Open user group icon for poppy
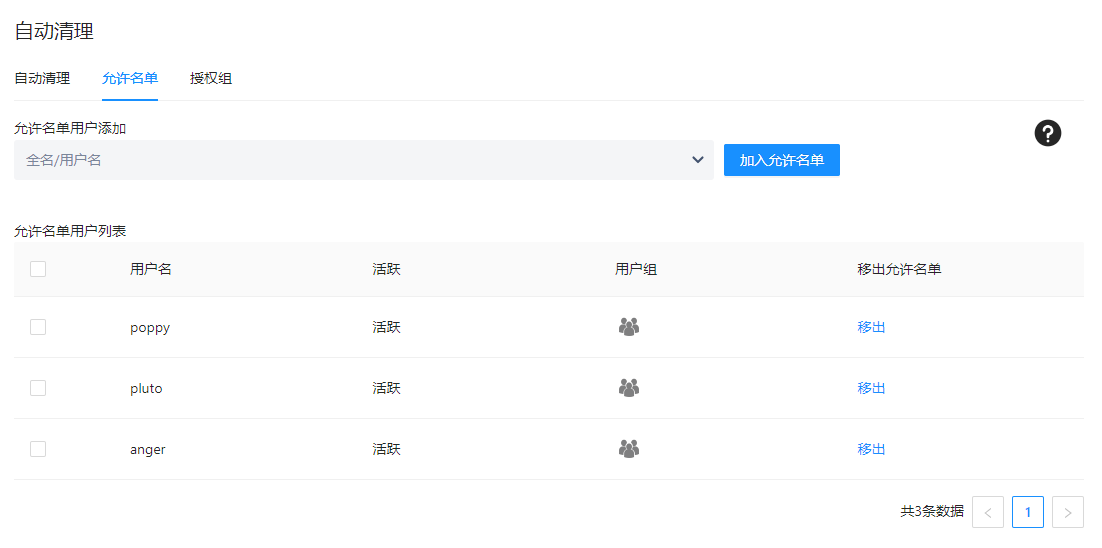The image size is (1102, 548). pos(628,327)
